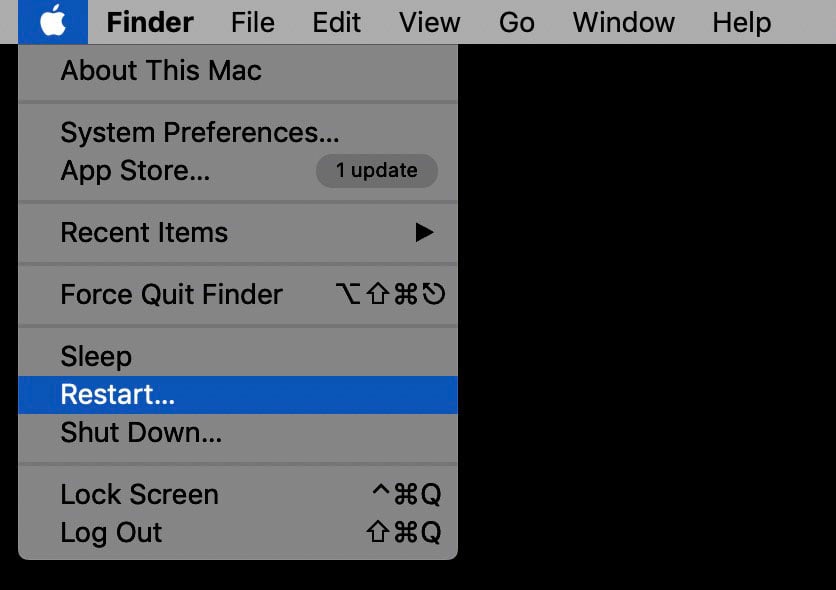Select About This Mac
The image size is (836, 590).
click(161, 71)
